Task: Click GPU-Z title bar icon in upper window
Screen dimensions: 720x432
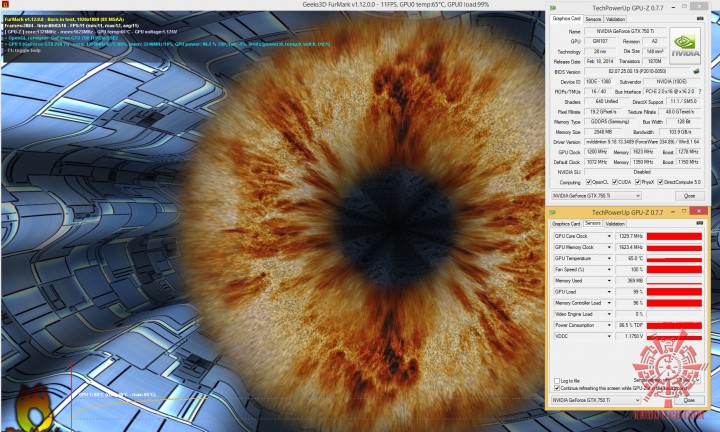Action: click(553, 8)
